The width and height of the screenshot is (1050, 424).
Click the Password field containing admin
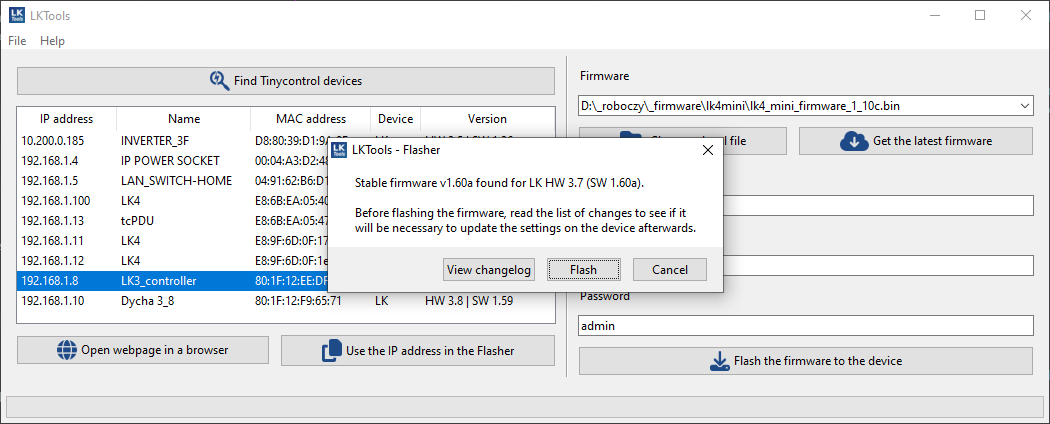pos(806,326)
